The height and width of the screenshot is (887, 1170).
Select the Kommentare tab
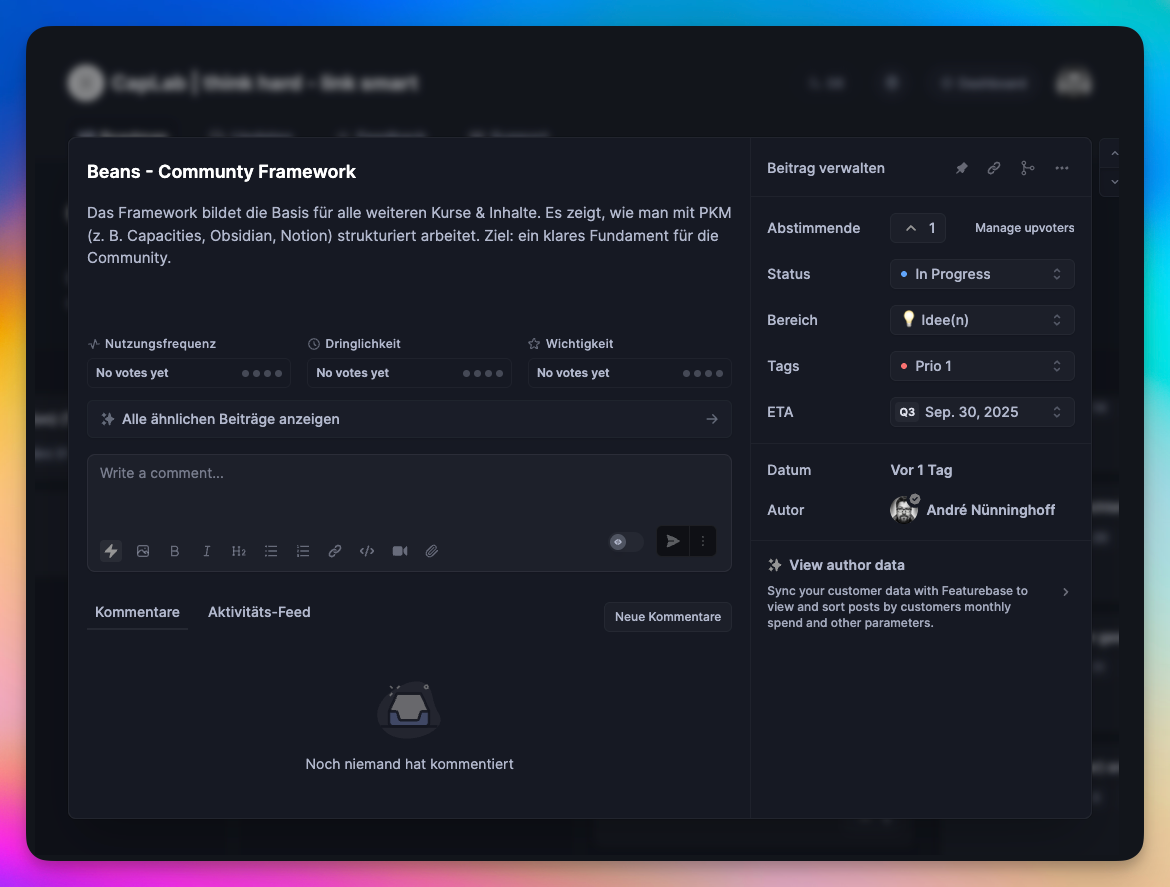pyautogui.click(x=137, y=612)
